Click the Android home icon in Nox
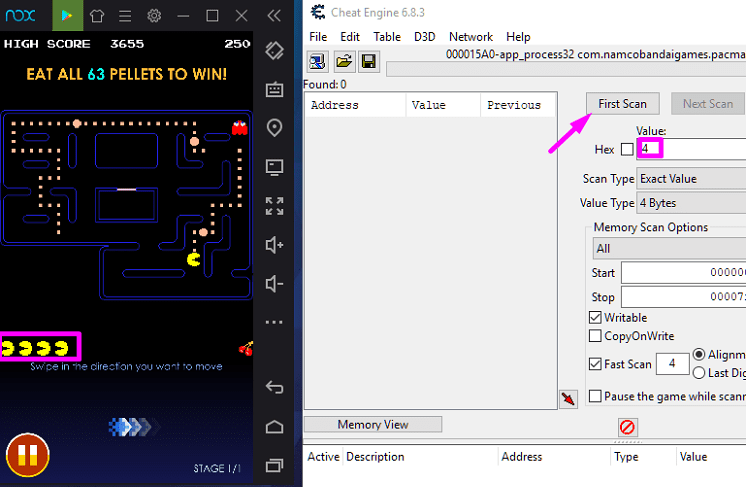 coord(275,427)
